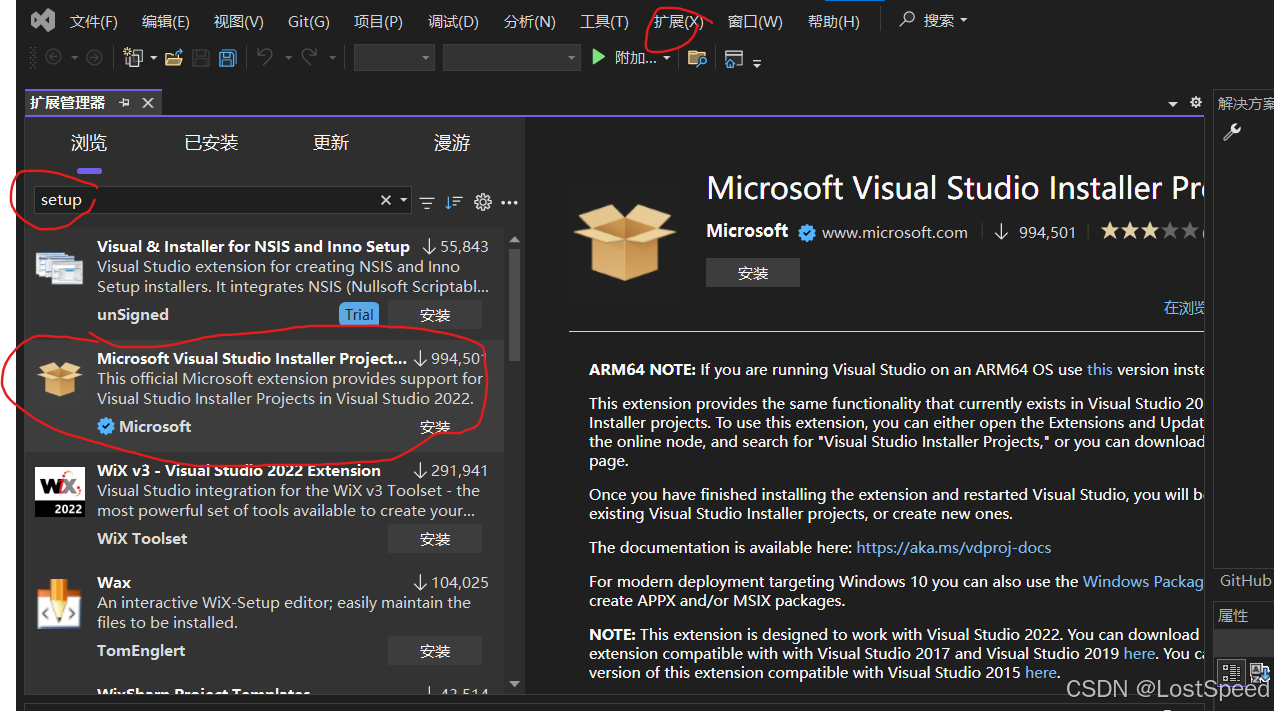1274x711 pixels.
Task: Expand the attach button dropdown arrow
Action: tap(666, 58)
